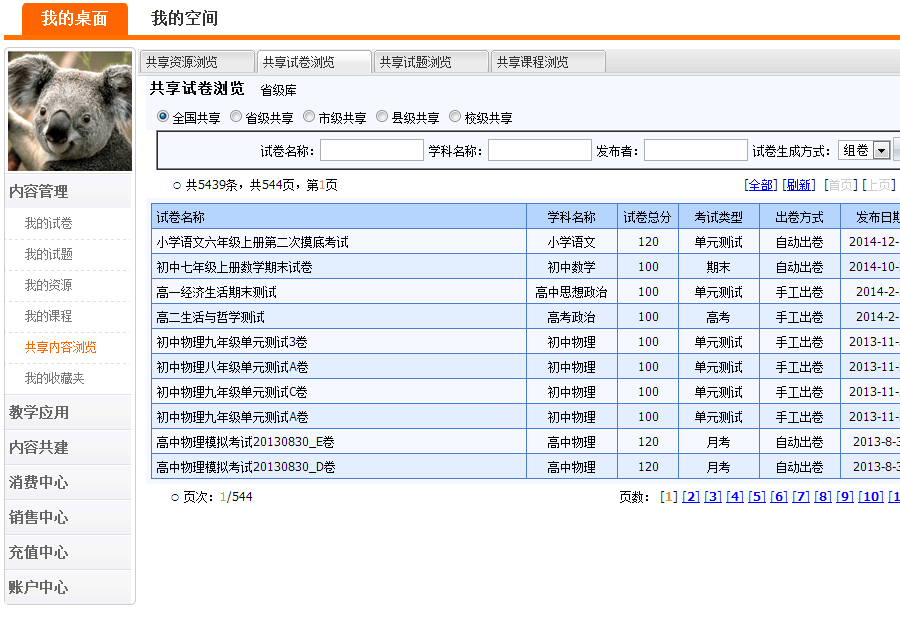This screenshot has width=900, height=635.
Task: Go to page 5 in pagination
Action: (x=757, y=497)
